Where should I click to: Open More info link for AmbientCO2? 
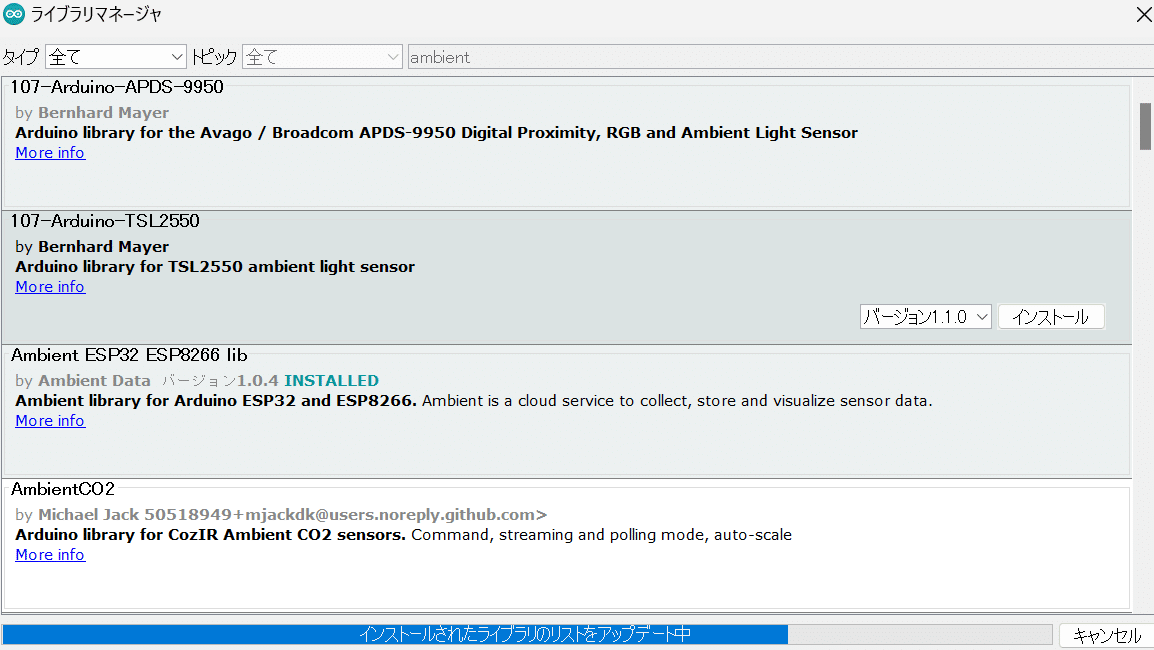click(50, 555)
